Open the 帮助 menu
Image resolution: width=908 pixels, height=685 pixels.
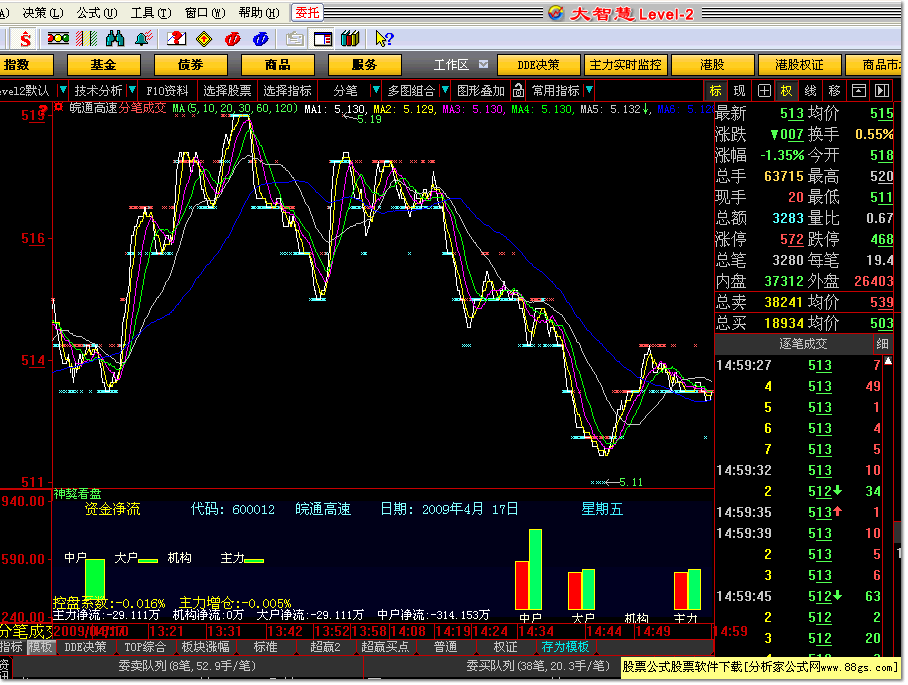pyautogui.click(x=258, y=13)
